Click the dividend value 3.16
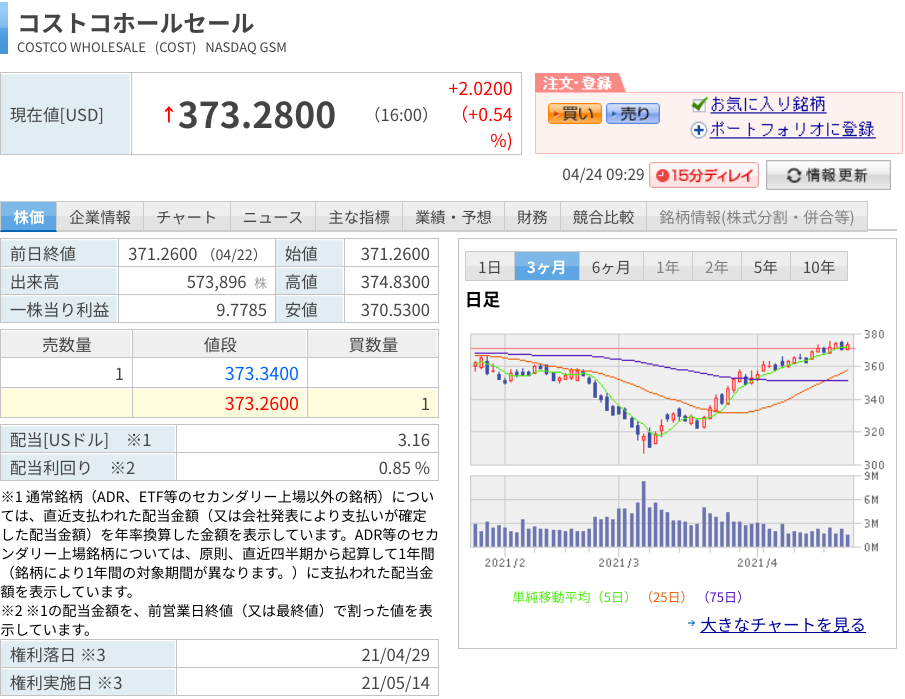The height and width of the screenshot is (699, 905). tap(413, 440)
